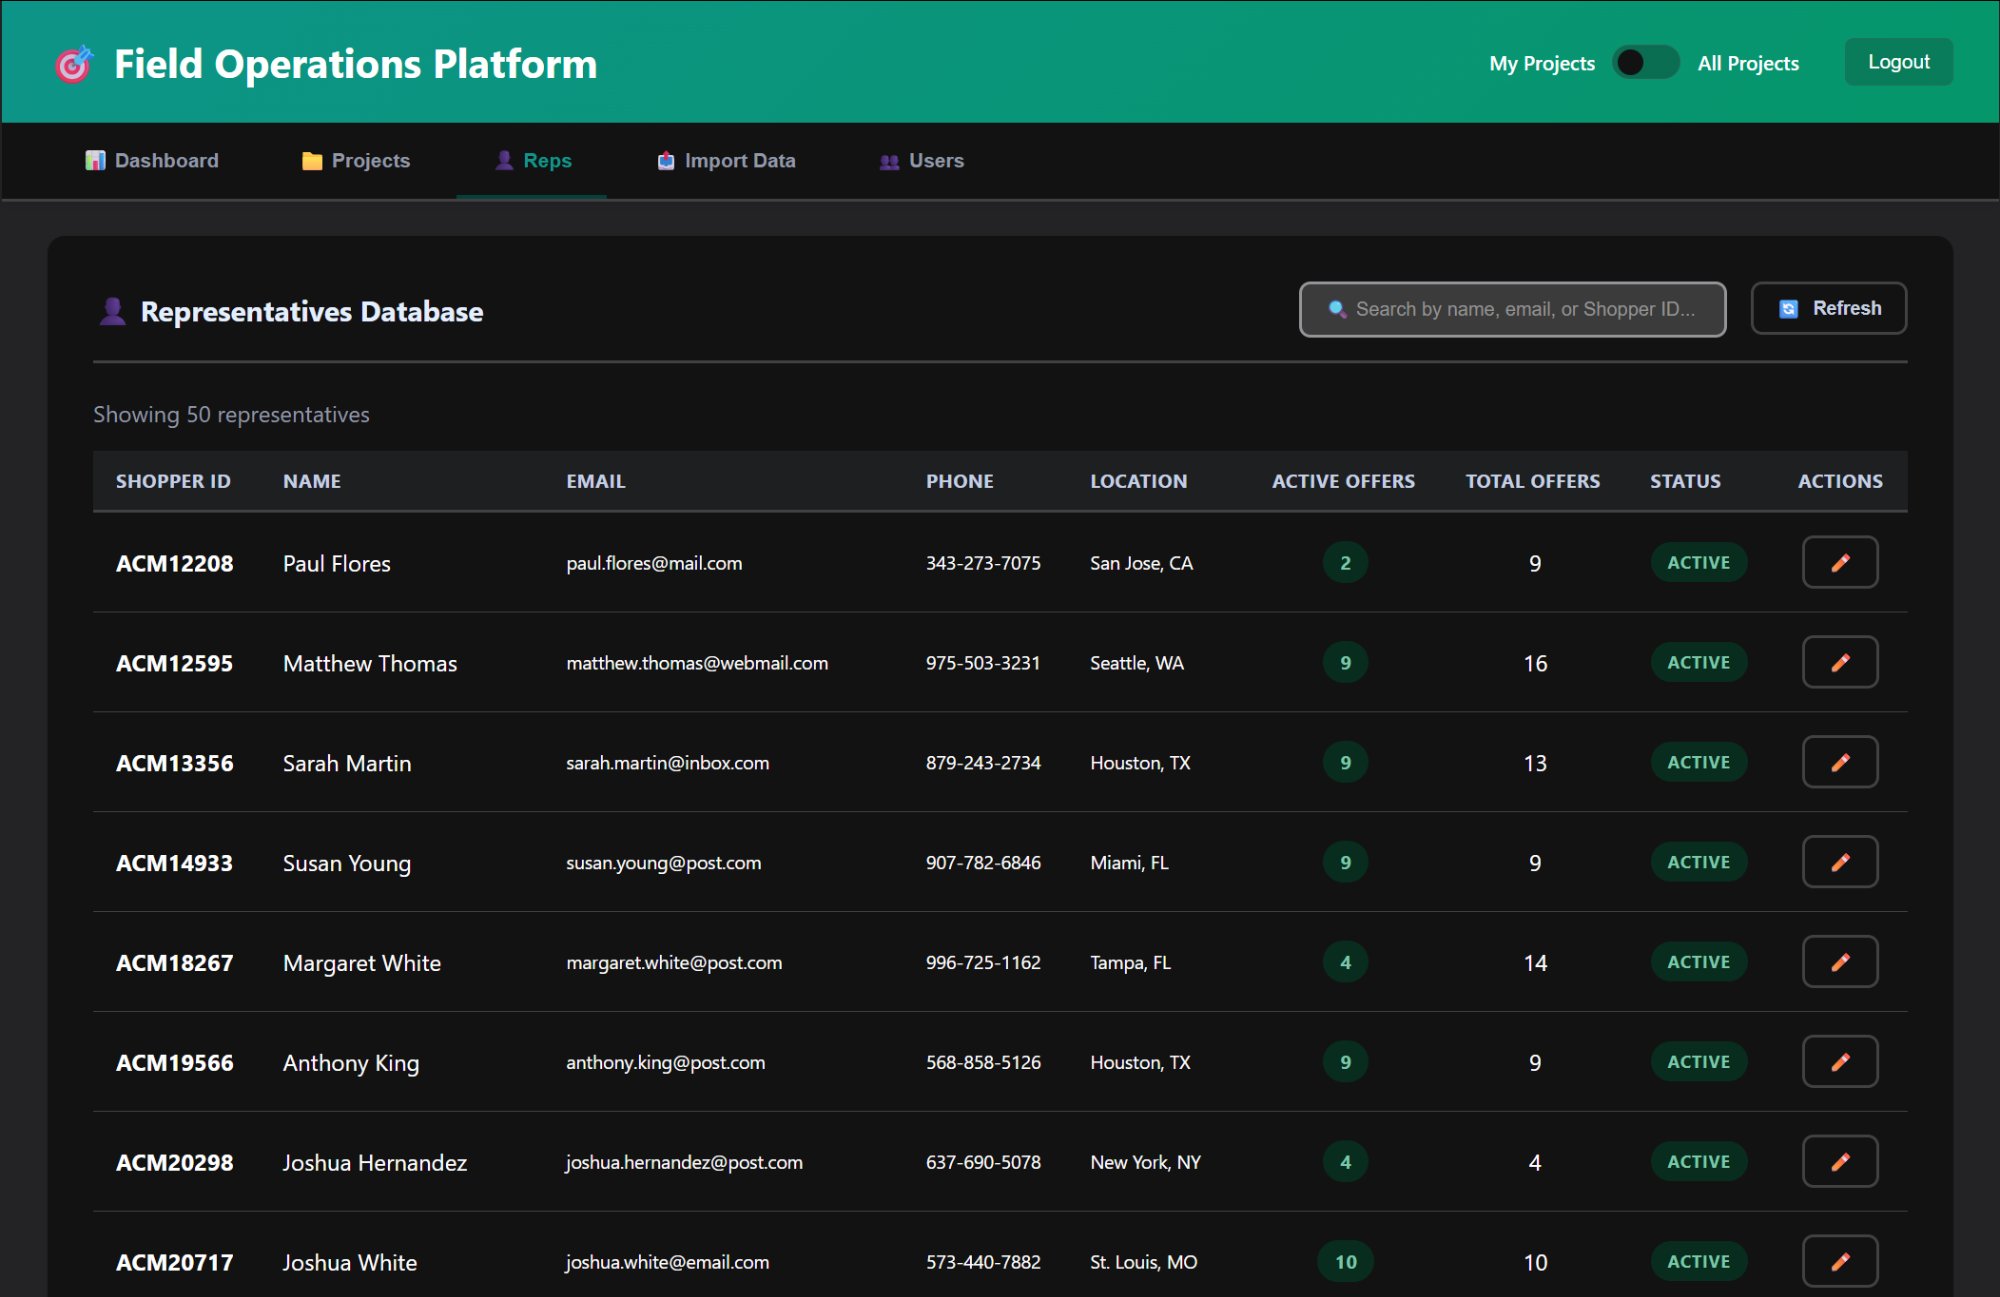Click the Active Offers column header
2000x1297 pixels.
[x=1343, y=481]
